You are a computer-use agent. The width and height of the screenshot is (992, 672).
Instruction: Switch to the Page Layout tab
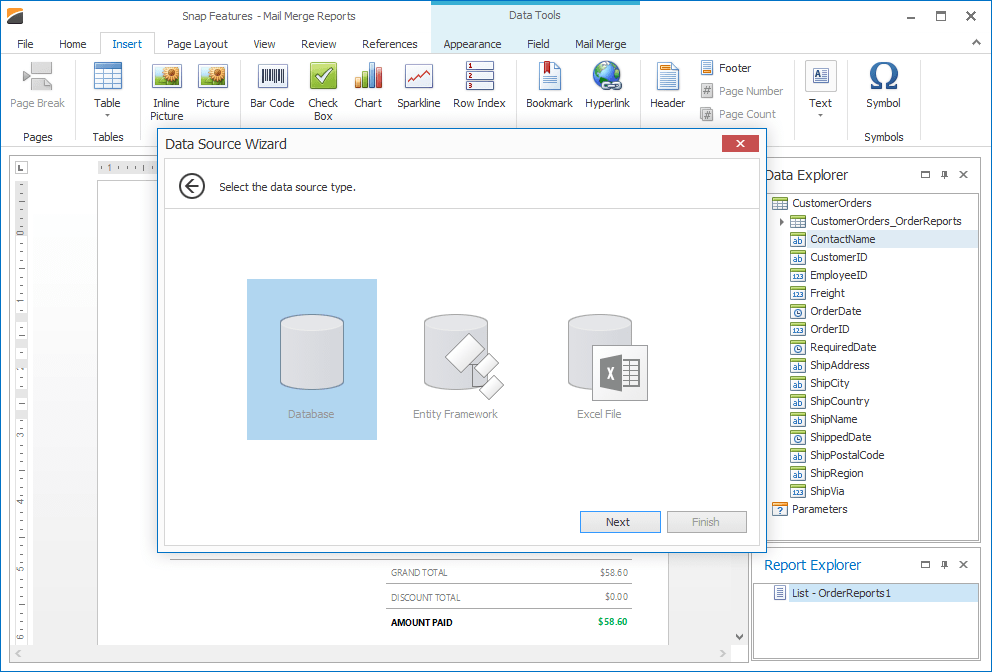click(197, 44)
